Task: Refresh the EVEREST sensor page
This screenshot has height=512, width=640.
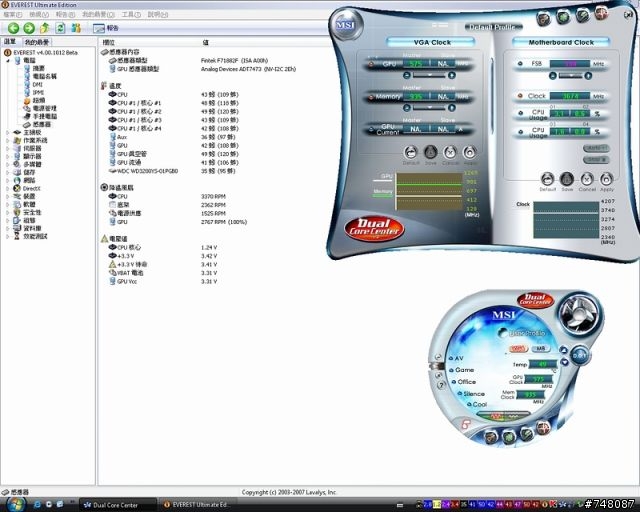Action: point(60,28)
